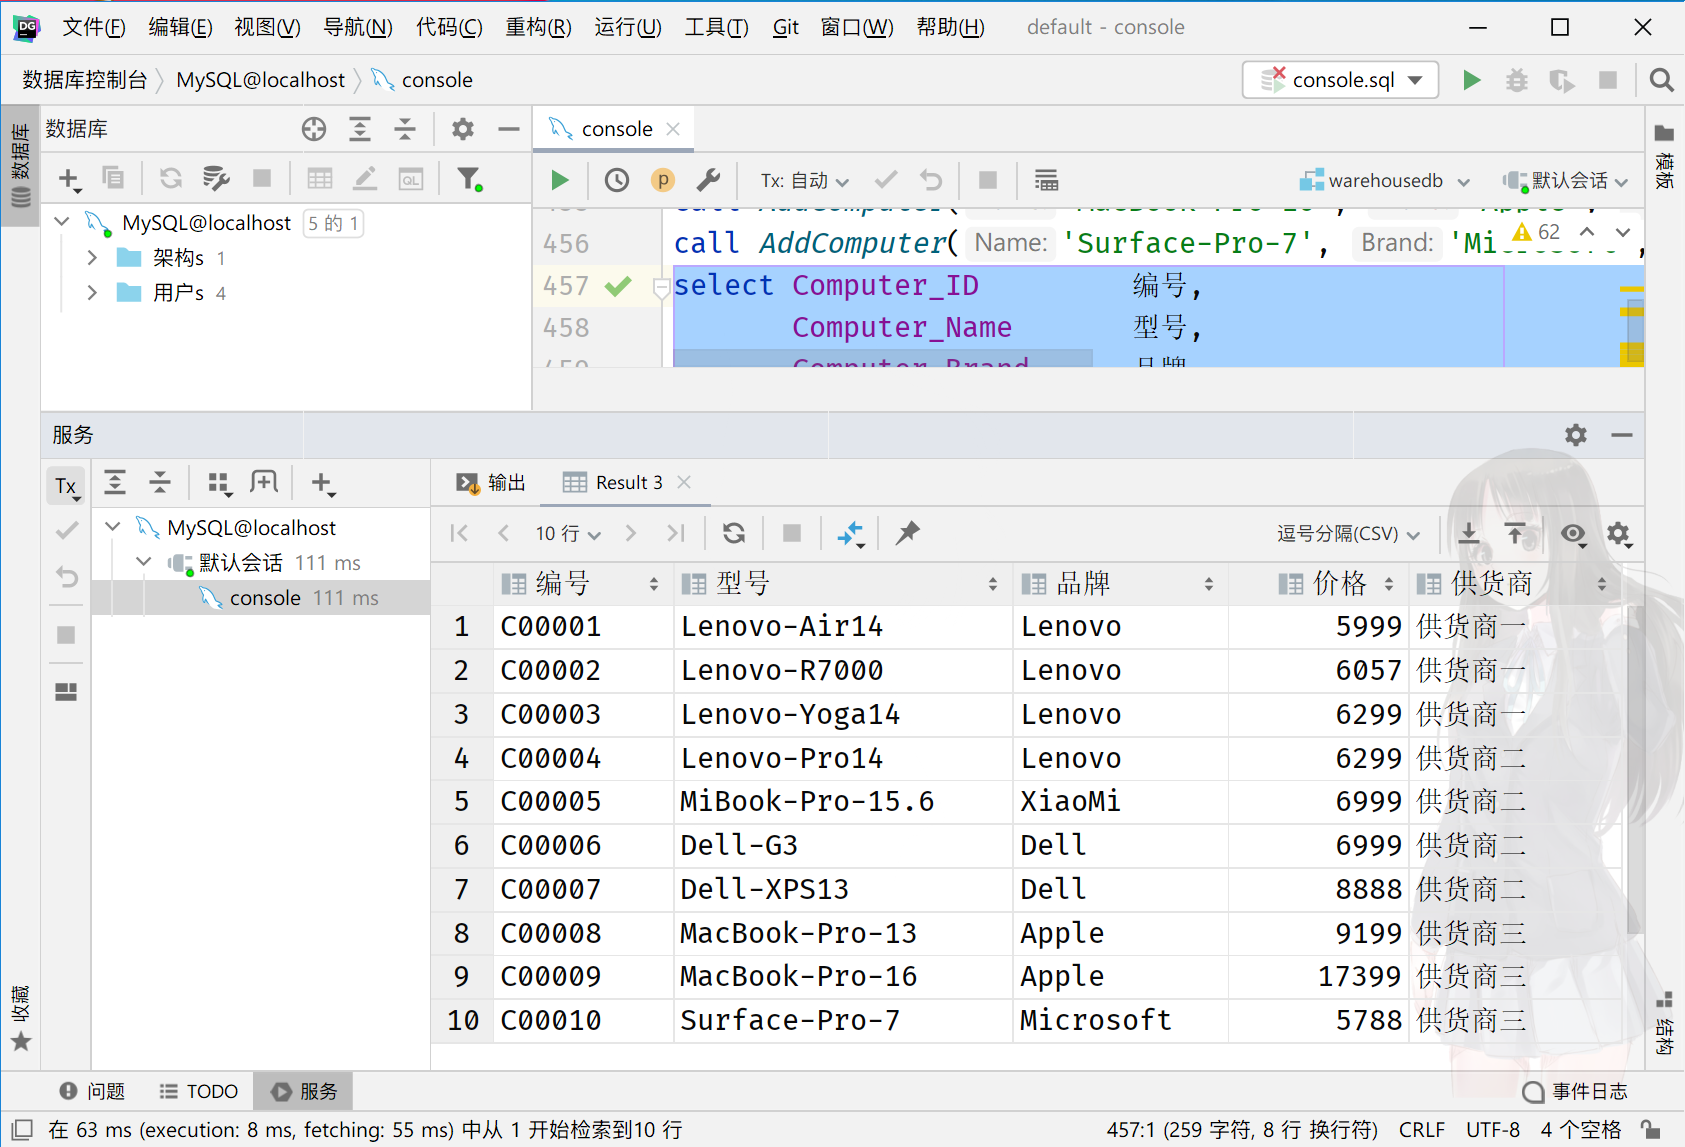Screen dimensions: 1685x1147
Task: Pin the Result 3 tab
Action: [x=907, y=533]
